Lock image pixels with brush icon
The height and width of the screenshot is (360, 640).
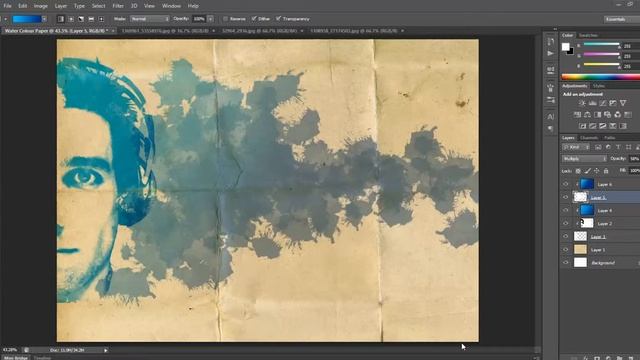(587, 171)
